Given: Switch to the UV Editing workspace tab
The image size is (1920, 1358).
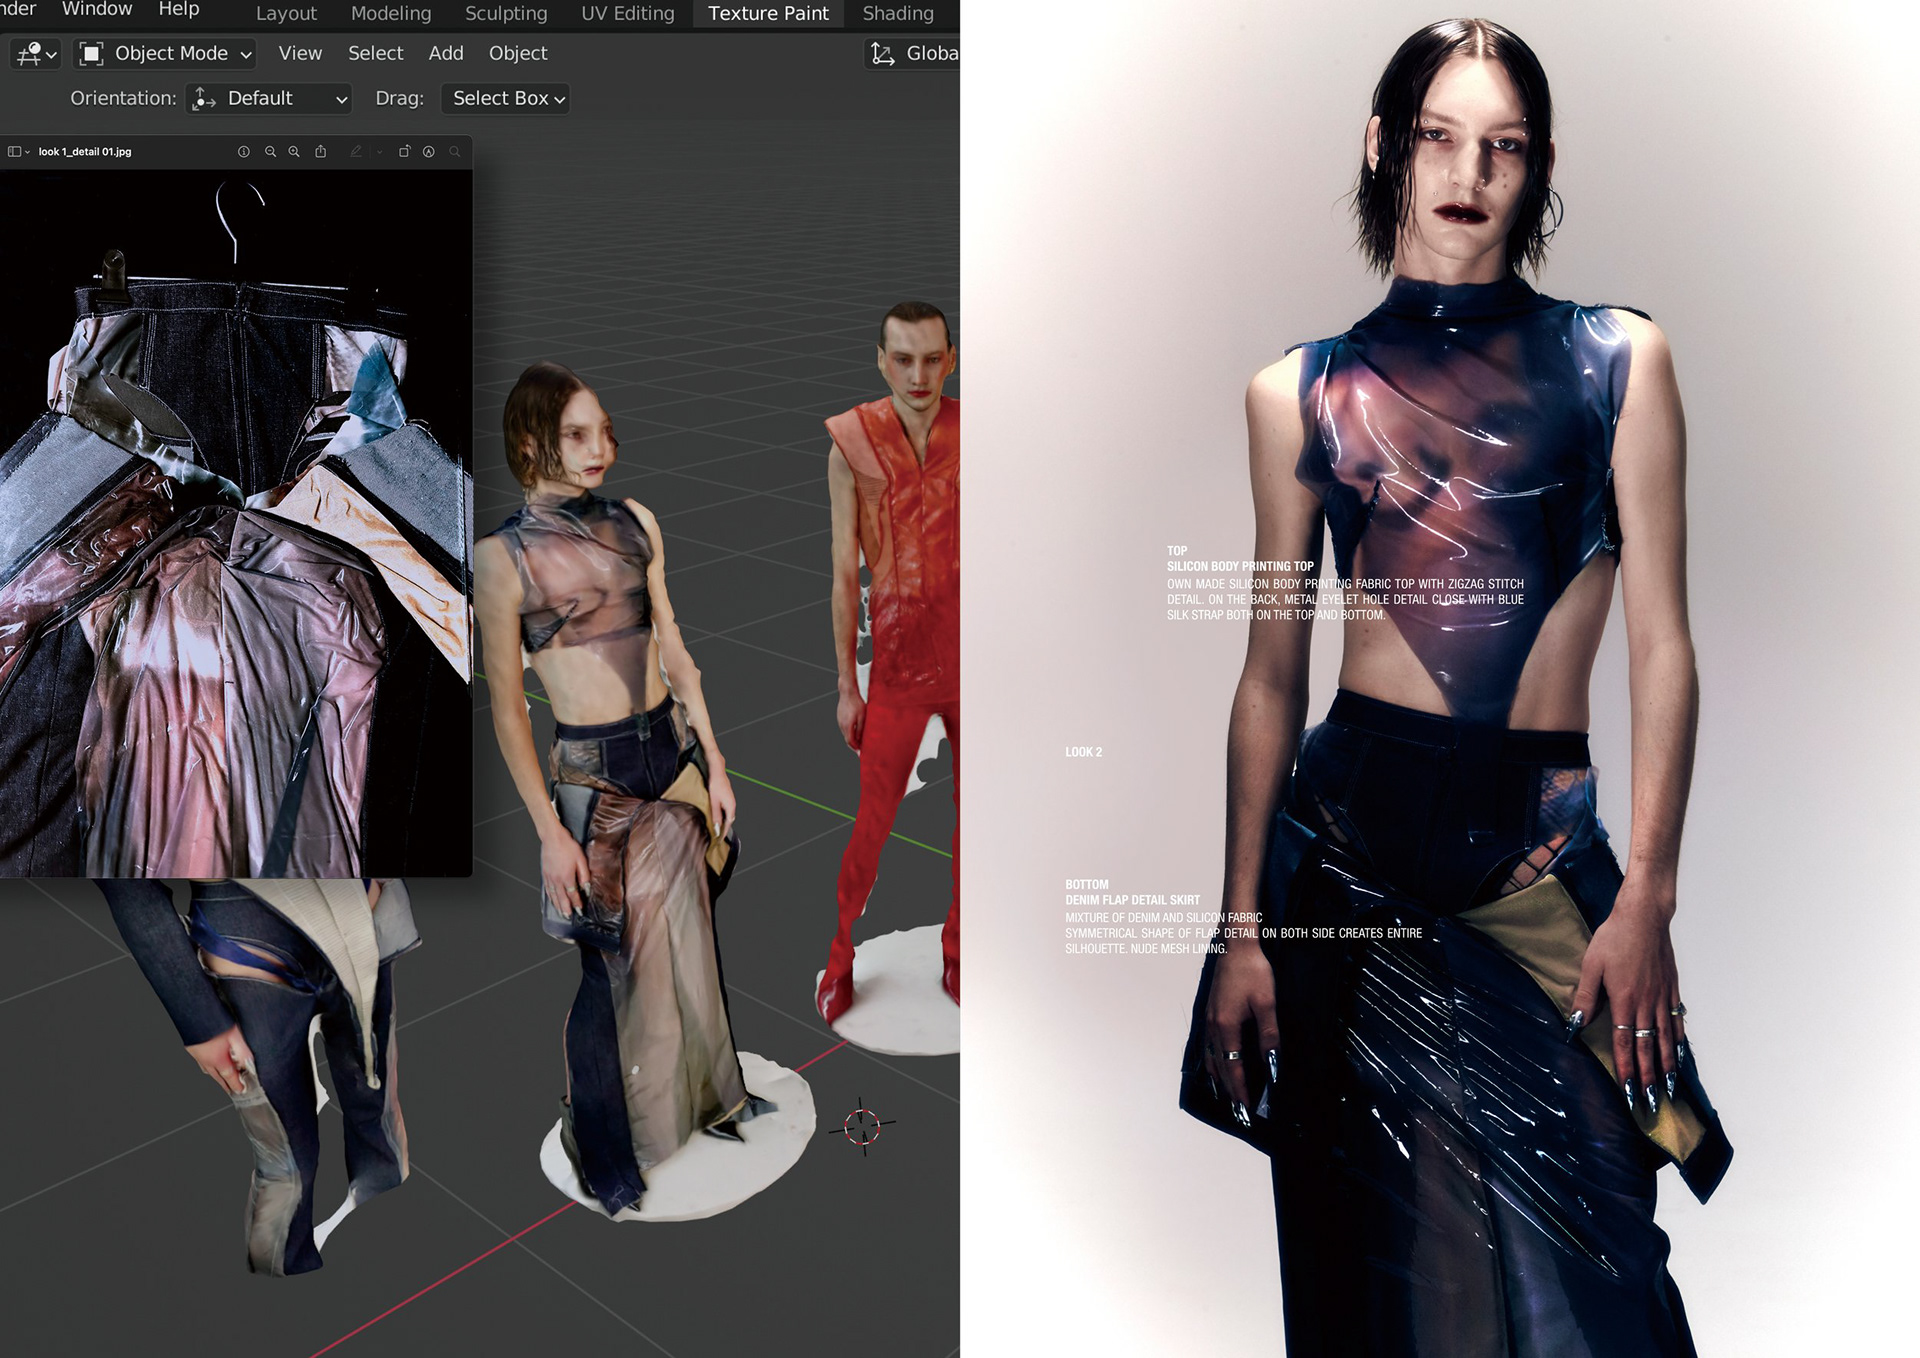Looking at the screenshot, I should click(627, 14).
